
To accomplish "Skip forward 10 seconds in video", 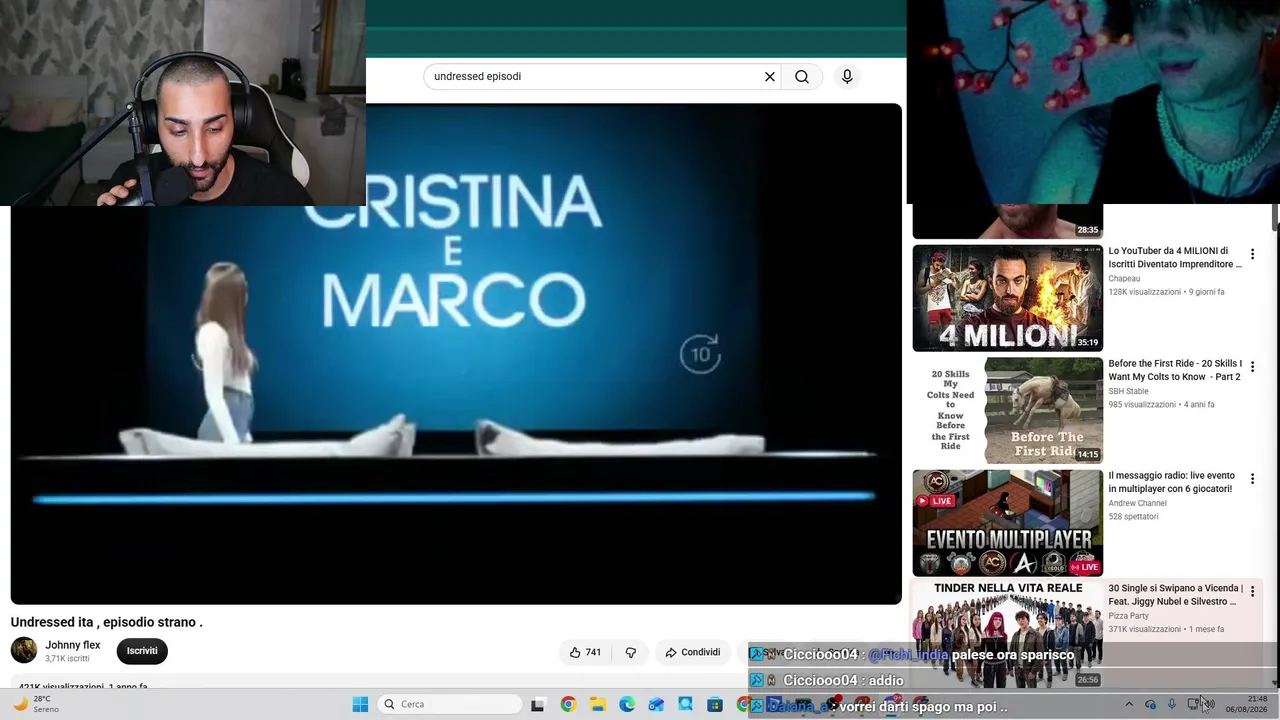I will 700,353.
